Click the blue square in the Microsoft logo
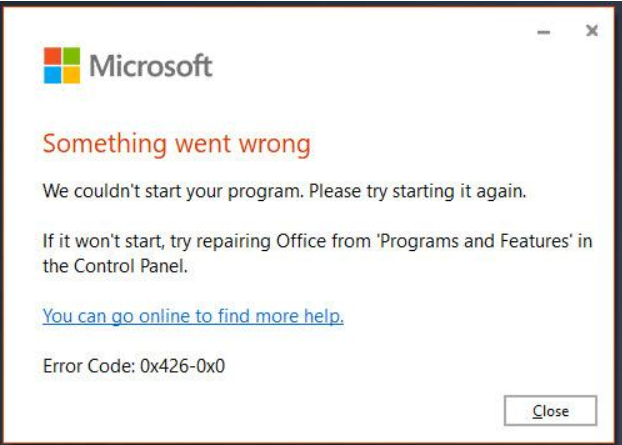This screenshot has width=622, height=445. coord(52,75)
